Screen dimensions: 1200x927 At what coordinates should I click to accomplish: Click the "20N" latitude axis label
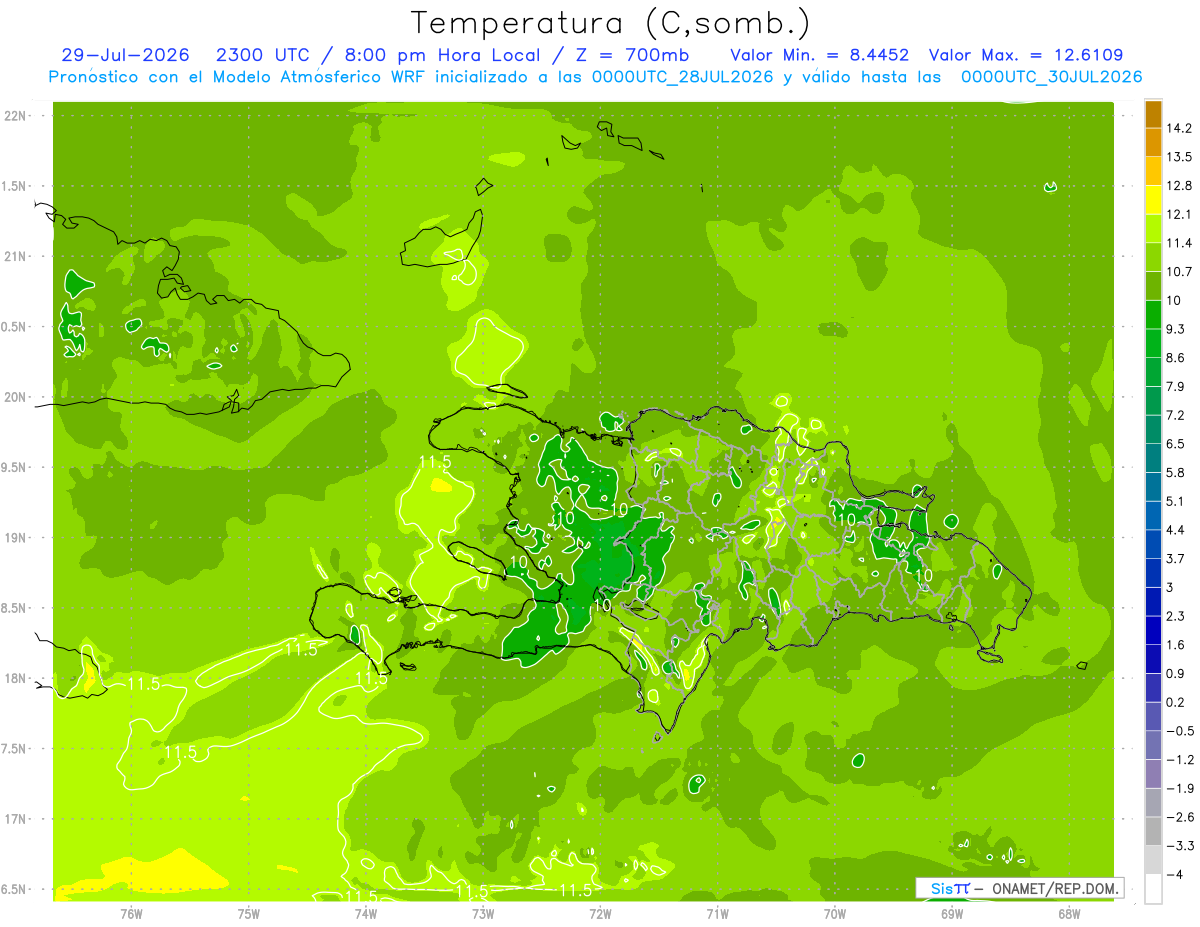click(15, 397)
